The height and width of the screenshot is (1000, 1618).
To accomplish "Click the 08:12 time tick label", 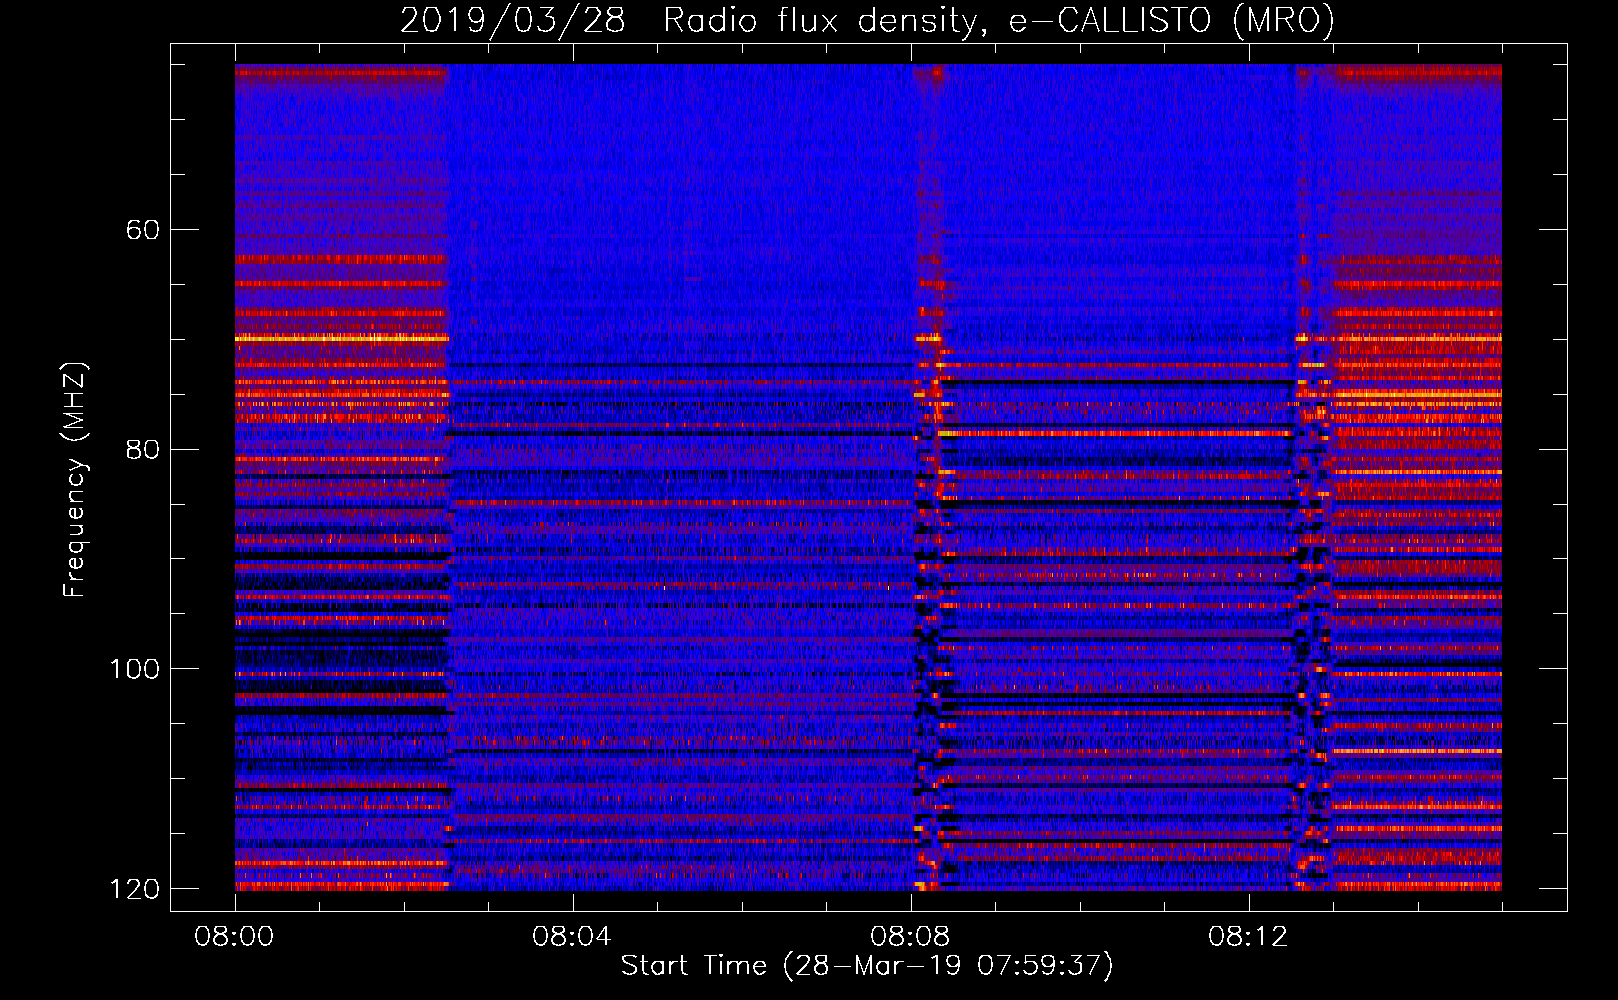I will (x=1248, y=937).
